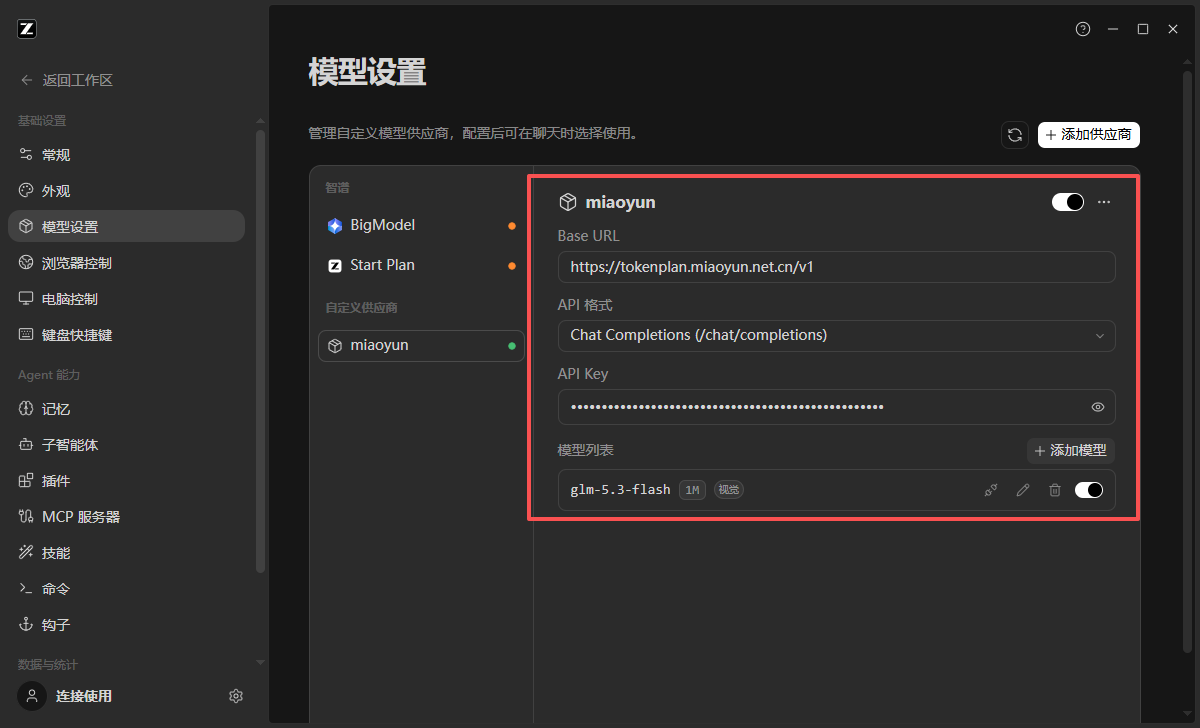Refresh the provider list icon
Viewport: 1200px width, 728px height.
(x=1015, y=135)
